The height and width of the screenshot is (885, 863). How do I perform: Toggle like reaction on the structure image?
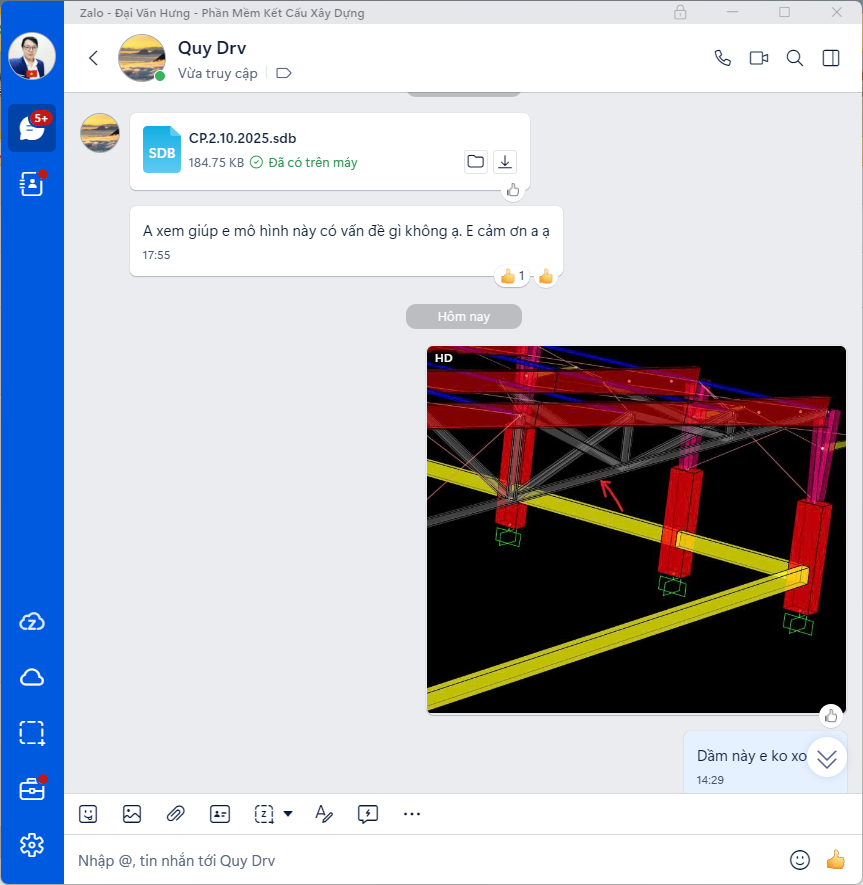click(x=830, y=715)
